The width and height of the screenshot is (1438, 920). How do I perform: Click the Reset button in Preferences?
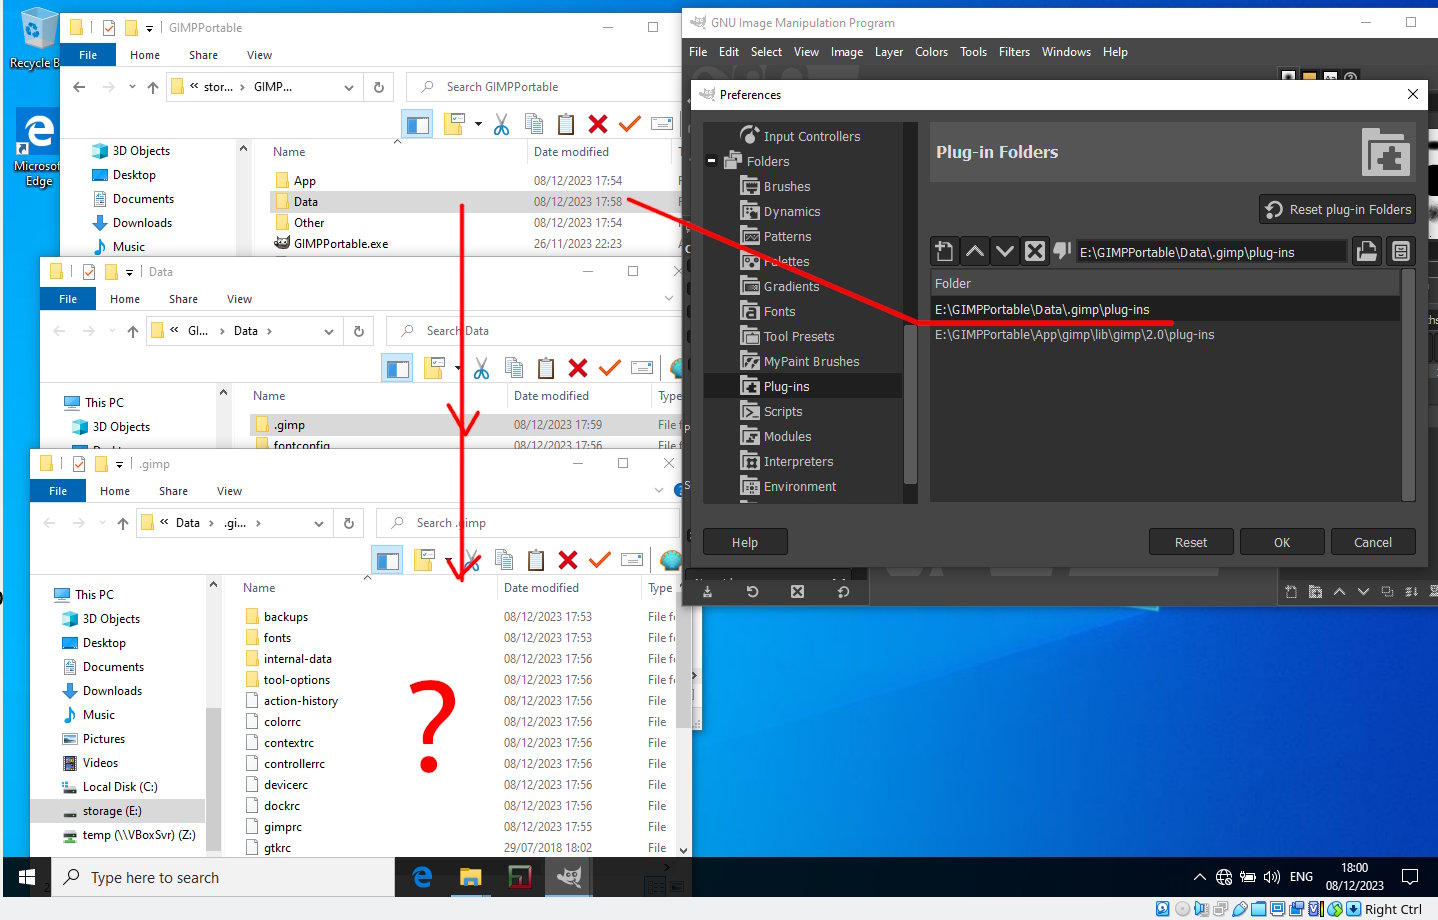pyautogui.click(x=1191, y=542)
